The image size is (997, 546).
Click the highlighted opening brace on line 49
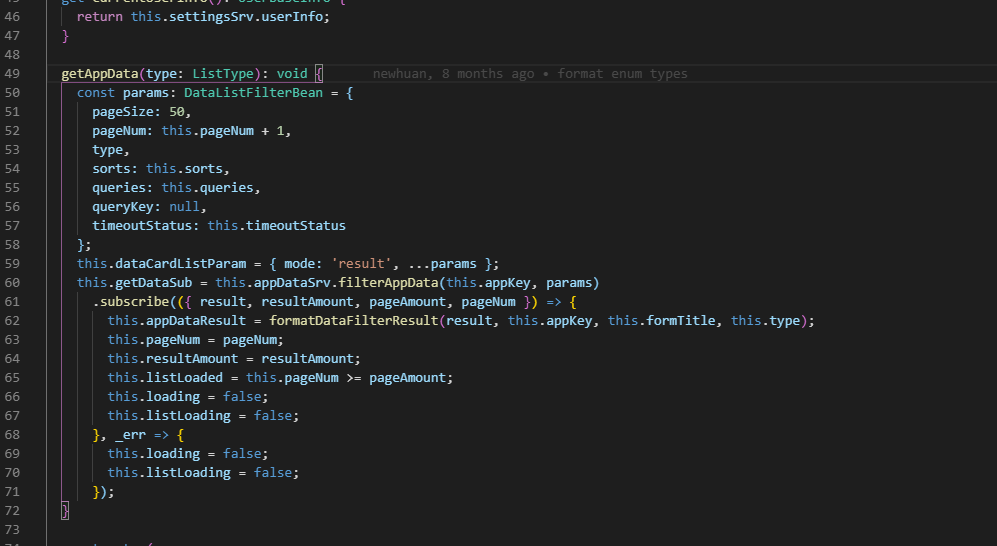click(x=319, y=74)
